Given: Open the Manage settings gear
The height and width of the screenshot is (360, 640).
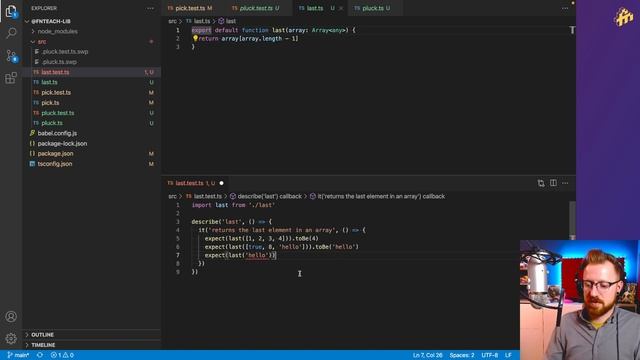Looking at the screenshot, I should 11,338.
